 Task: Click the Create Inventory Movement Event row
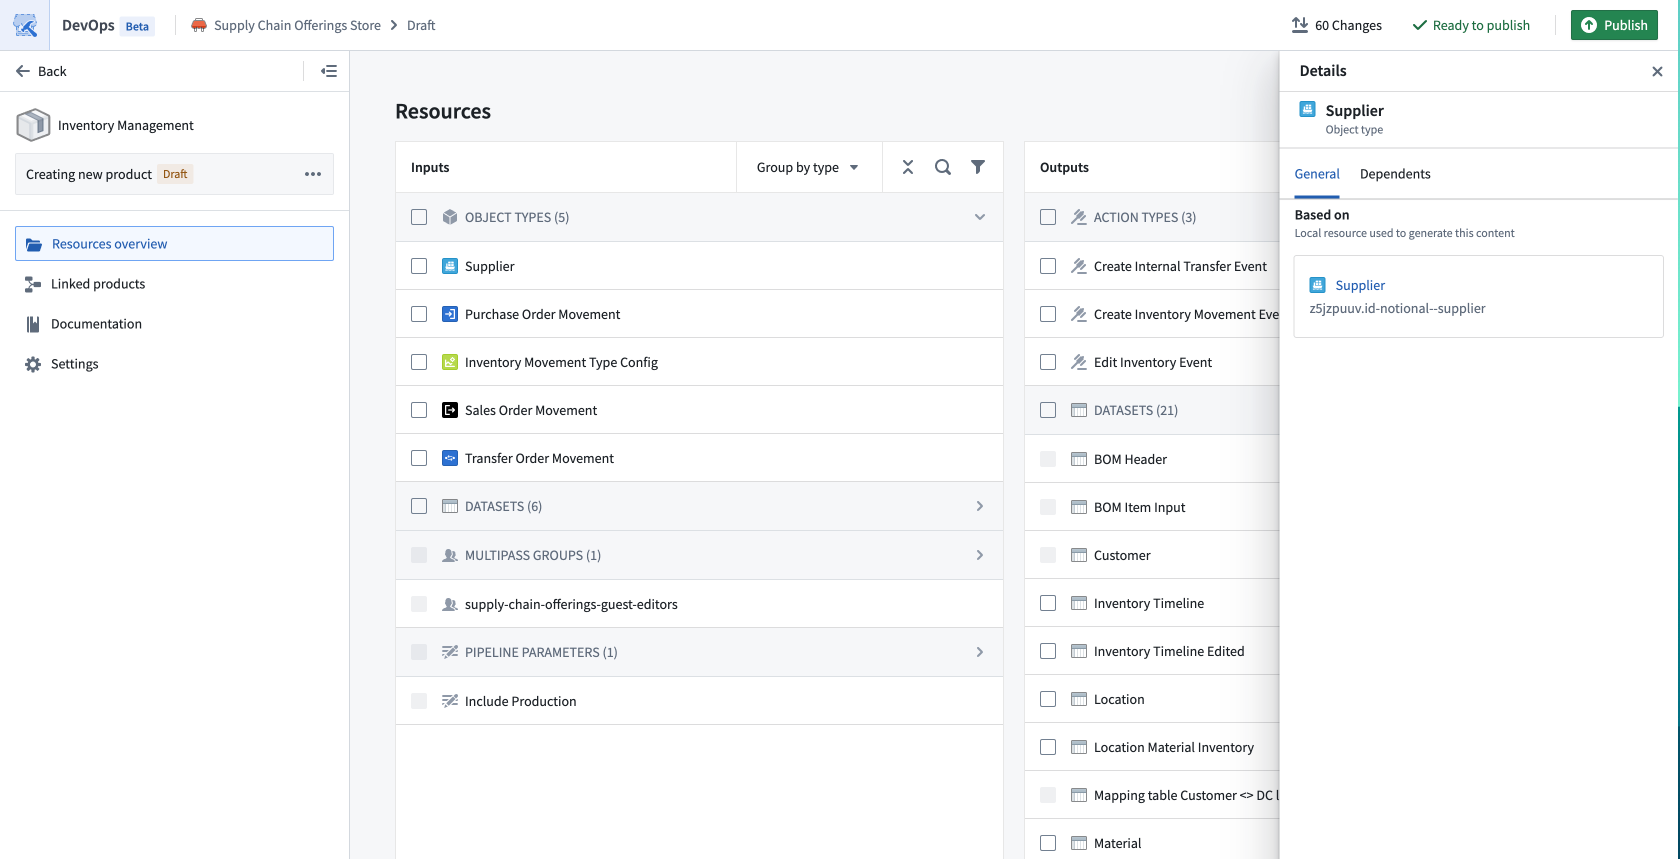(x=1152, y=314)
